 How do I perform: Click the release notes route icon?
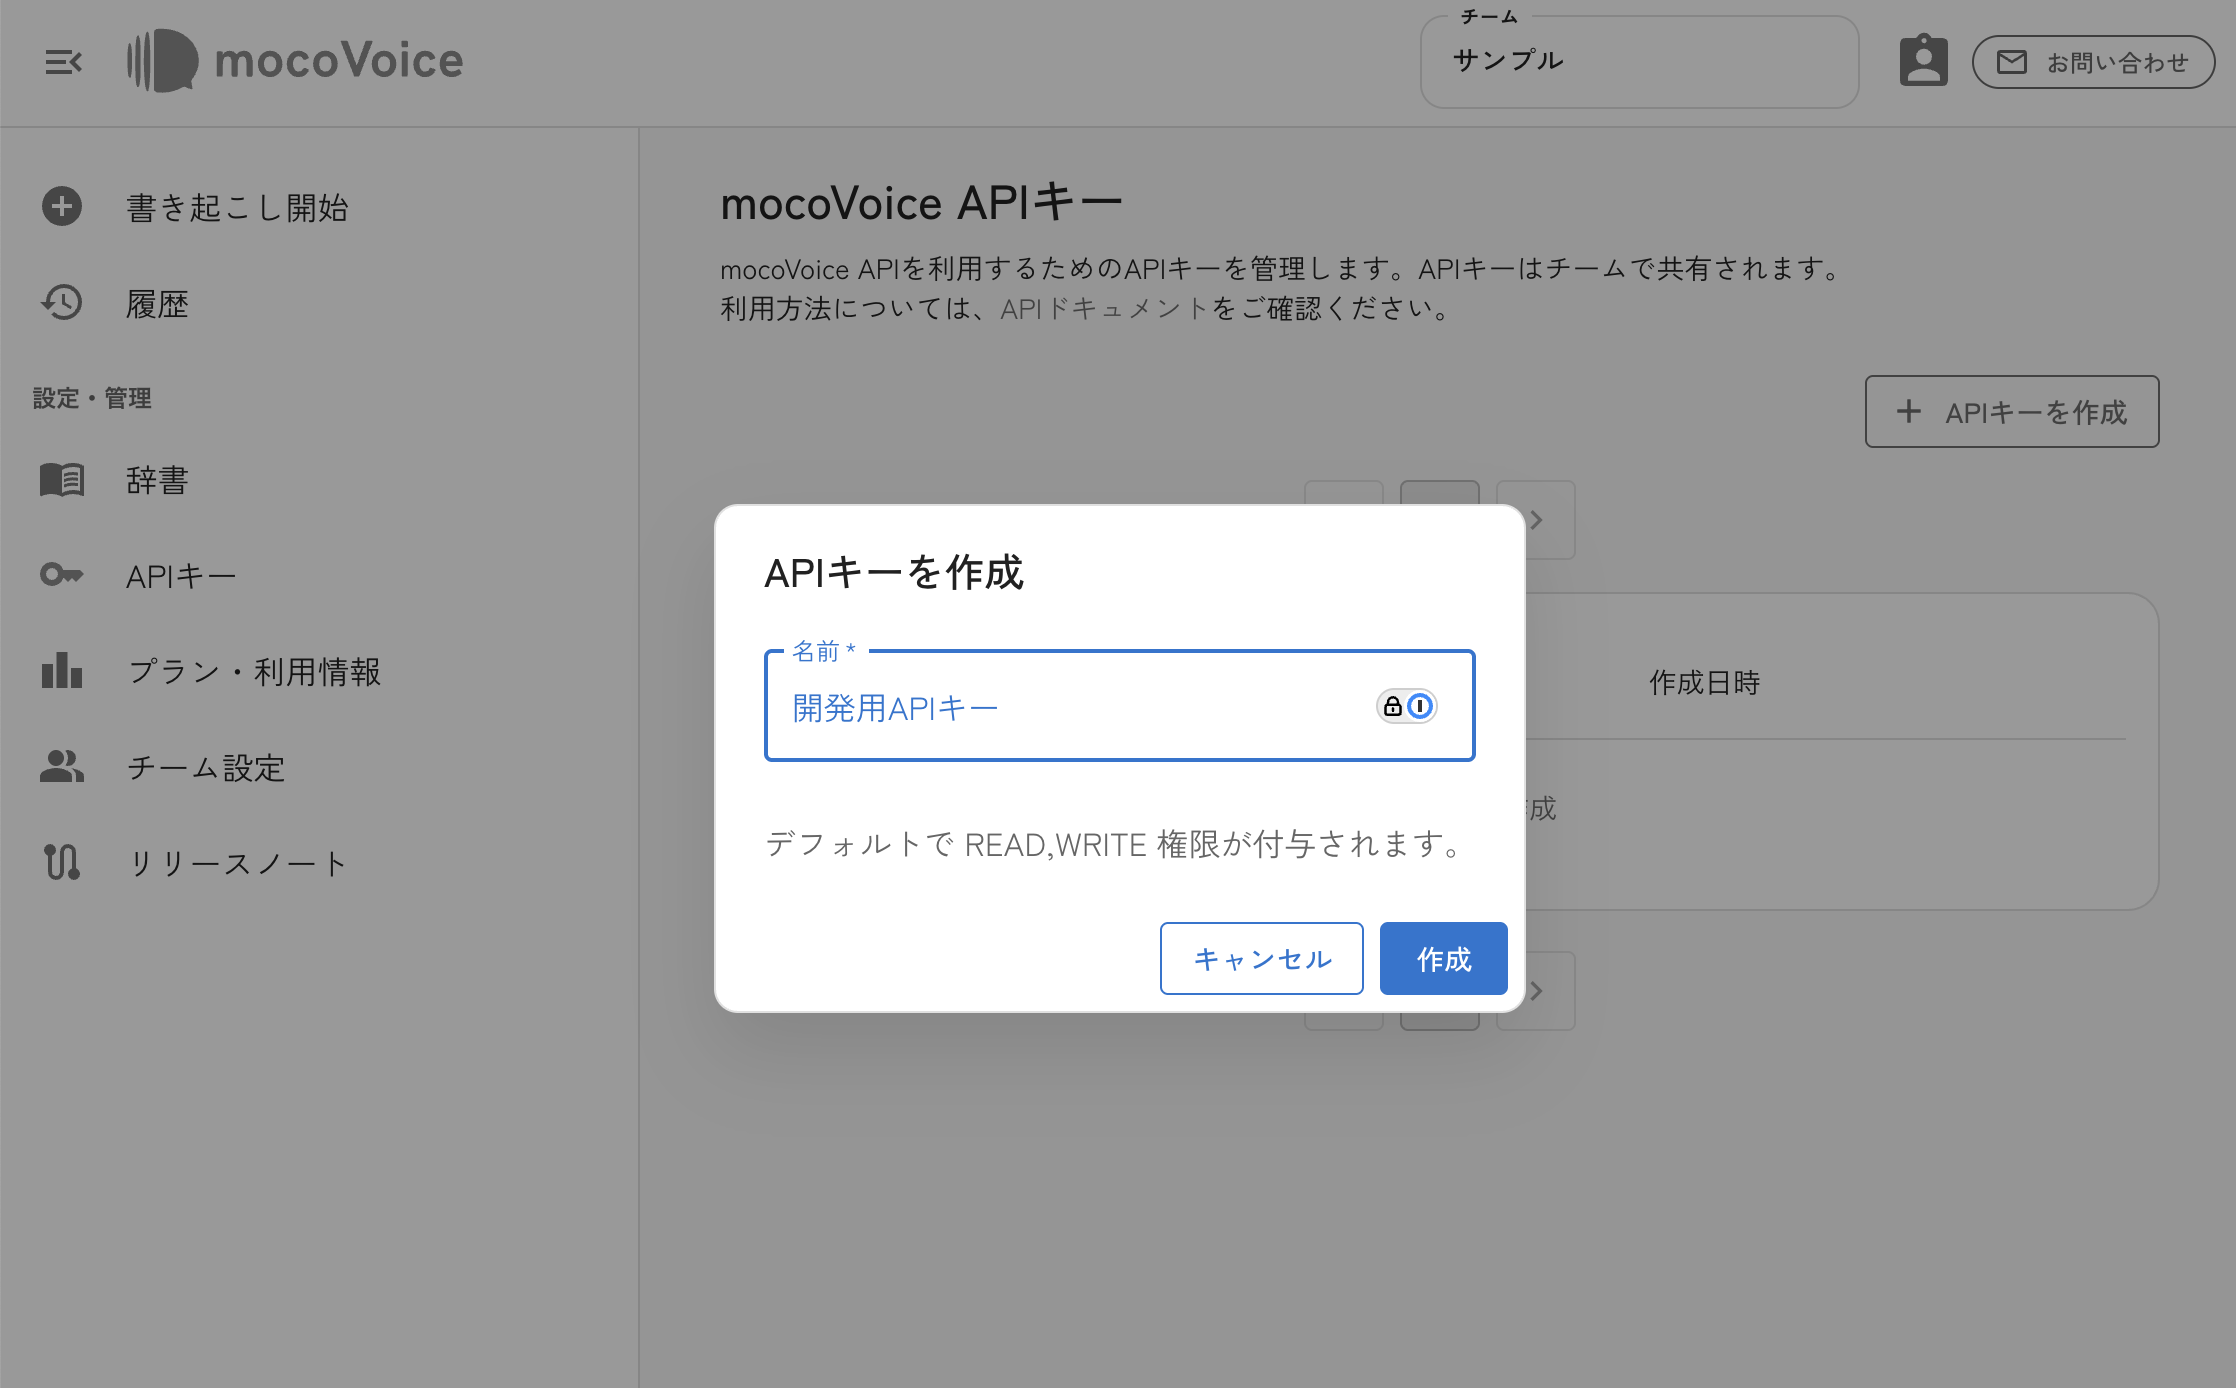[x=62, y=862]
